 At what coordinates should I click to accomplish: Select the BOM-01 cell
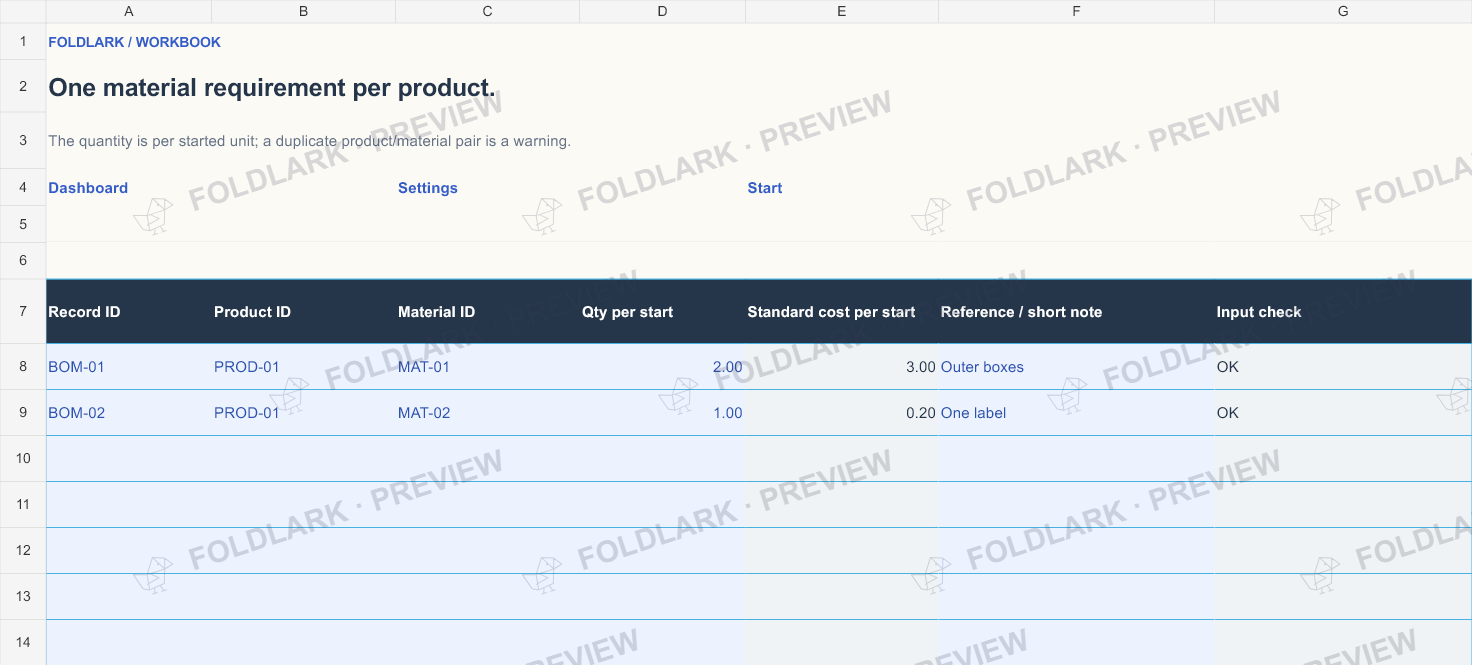point(129,367)
